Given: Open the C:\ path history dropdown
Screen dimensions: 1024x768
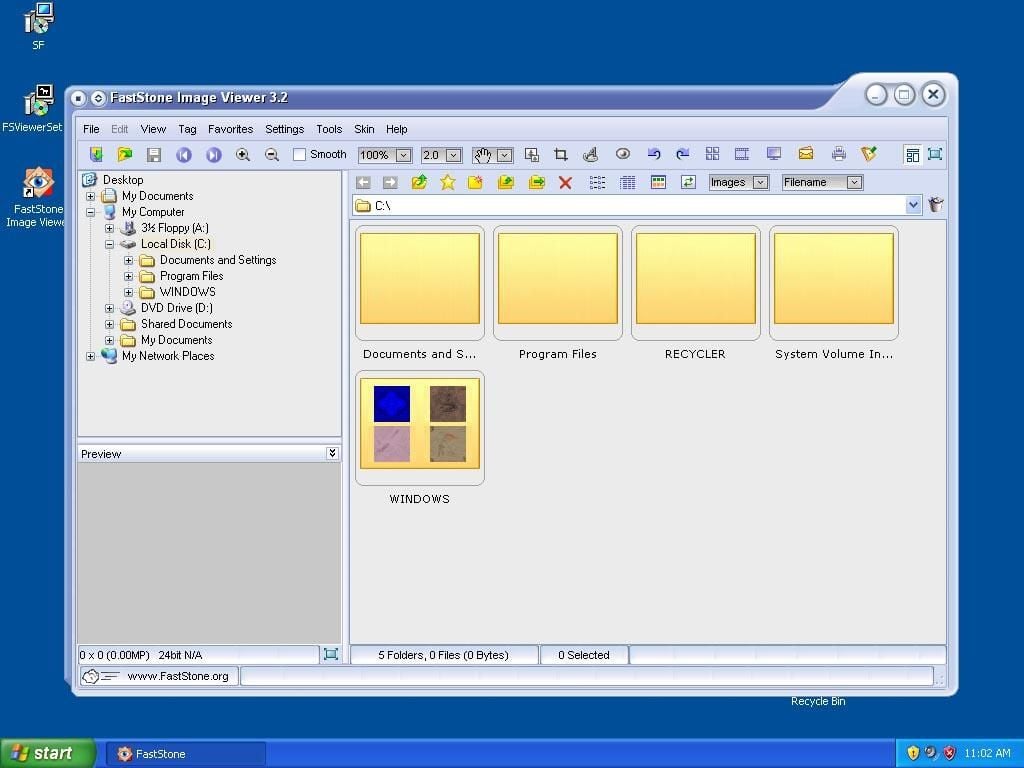Looking at the screenshot, I should 913,205.
